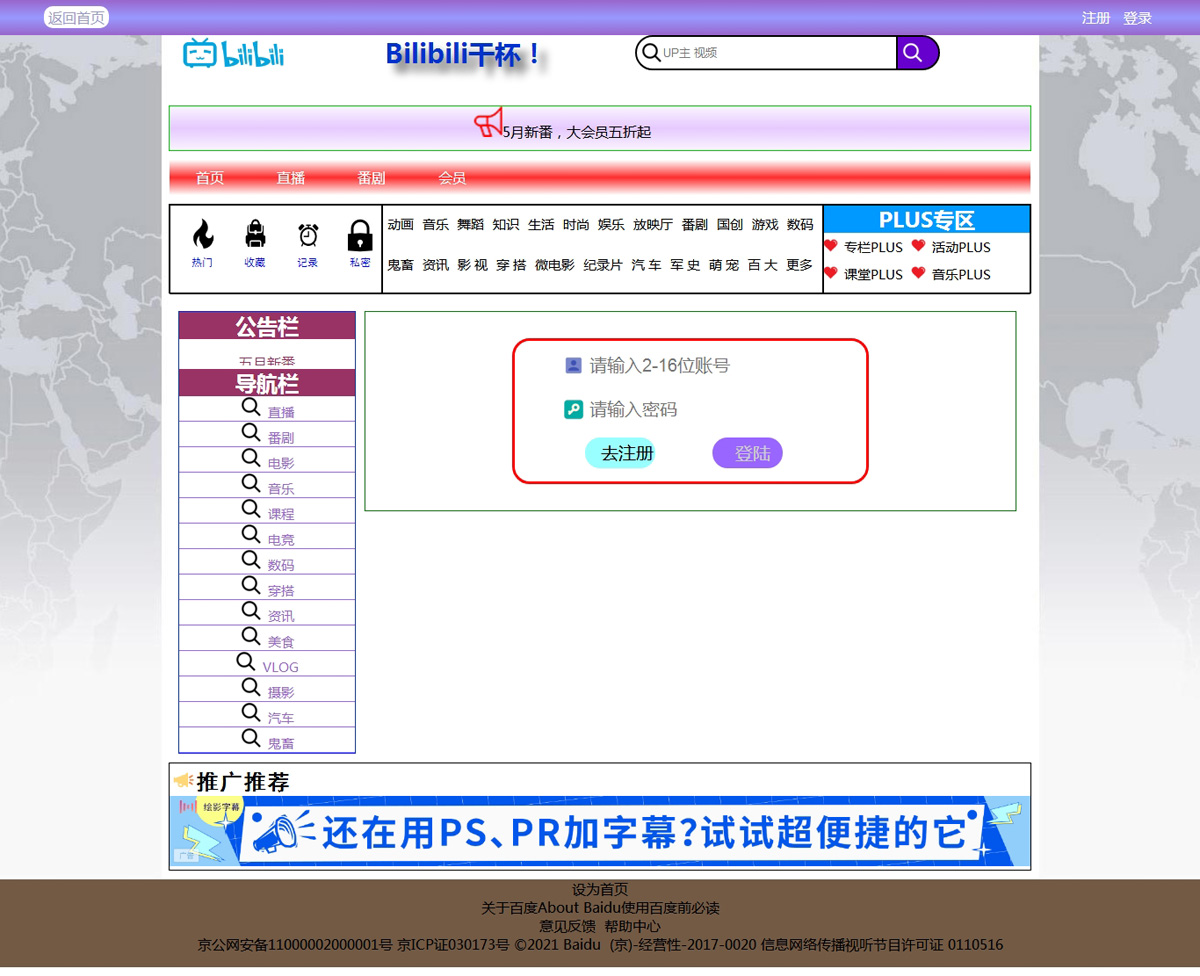Click 设为首页 in footer
Viewport: 1200px width, 976px height.
point(600,889)
